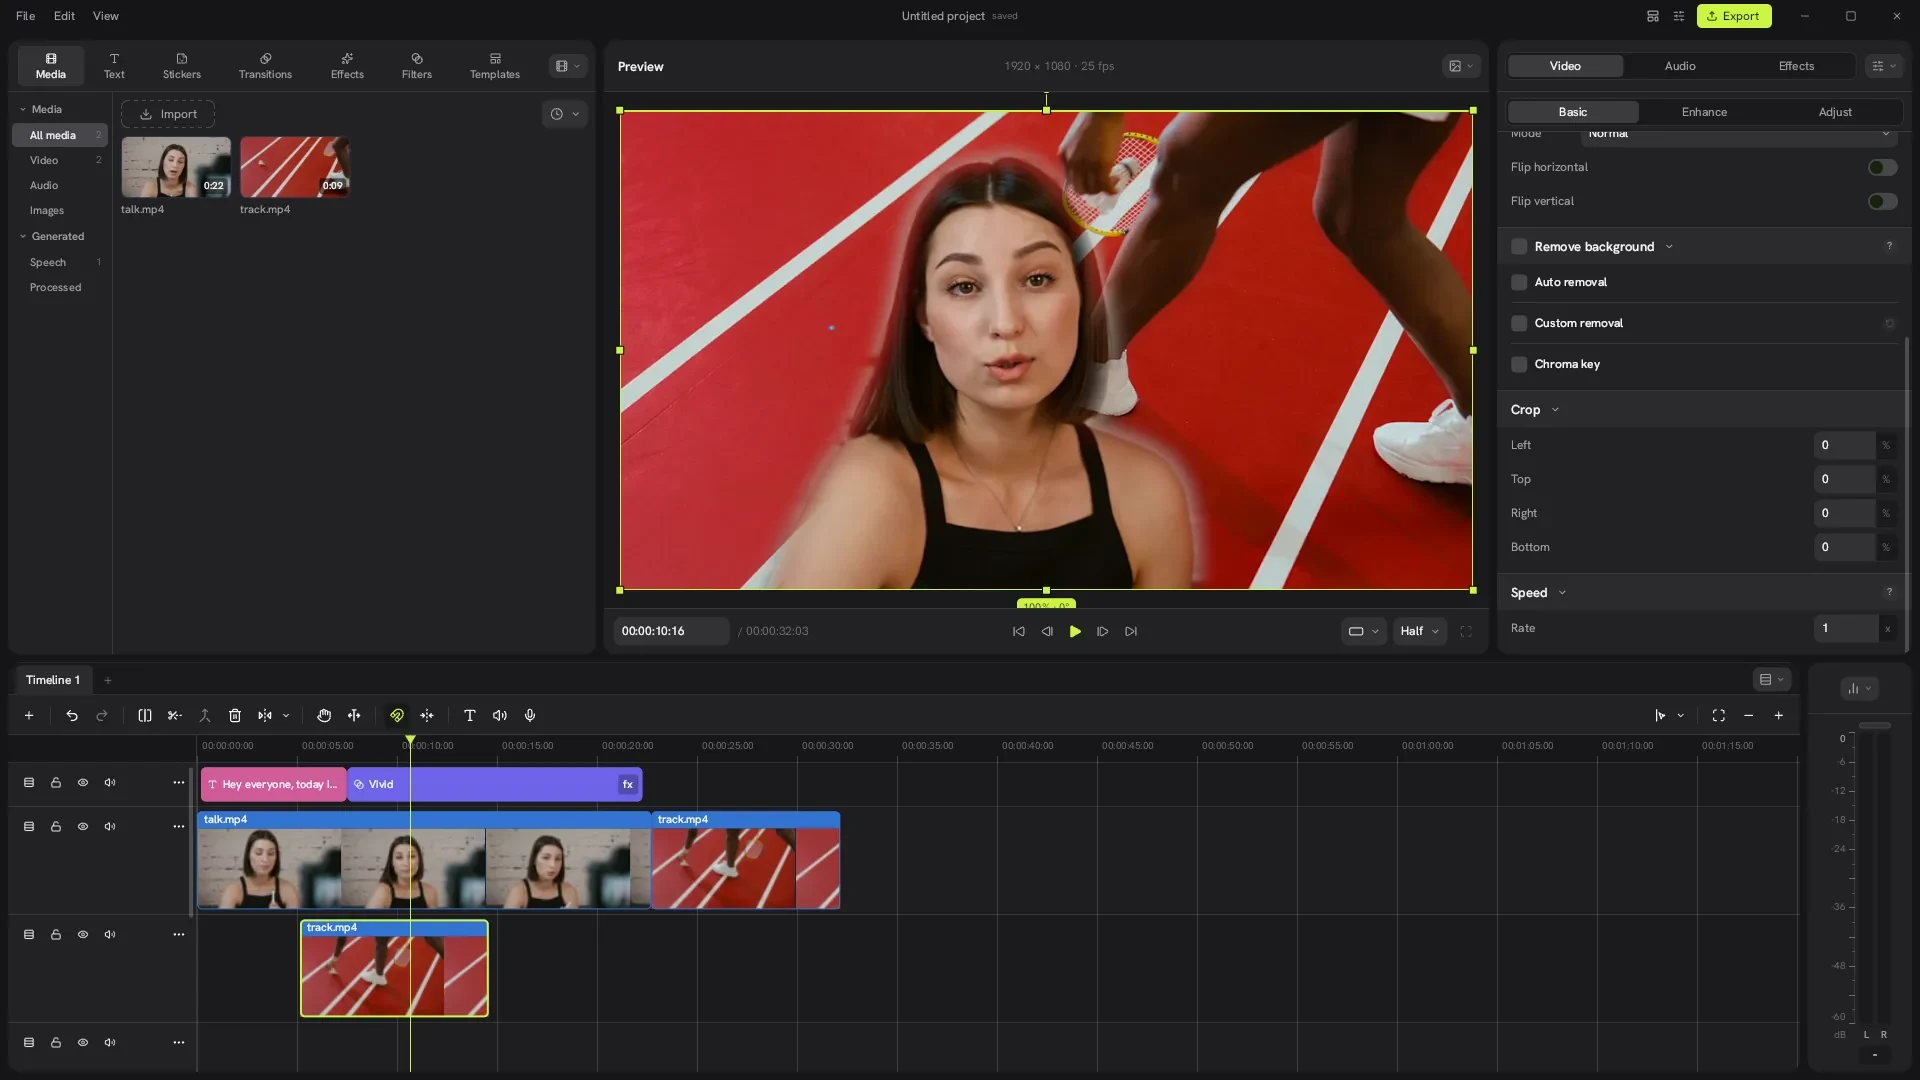
Task: Open the Stickers panel
Action: (x=182, y=66)
